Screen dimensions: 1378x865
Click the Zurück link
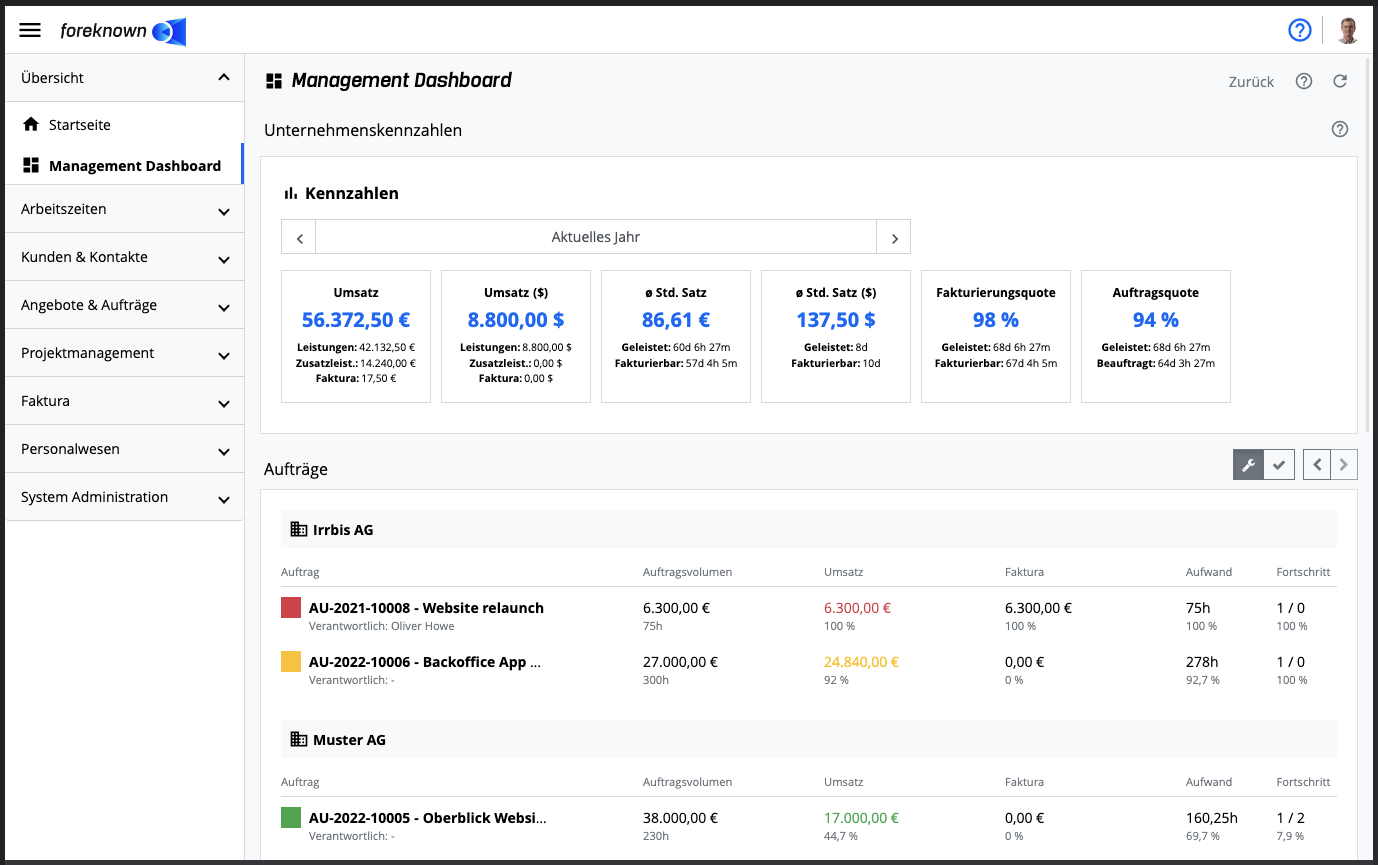coord(1251,82)
